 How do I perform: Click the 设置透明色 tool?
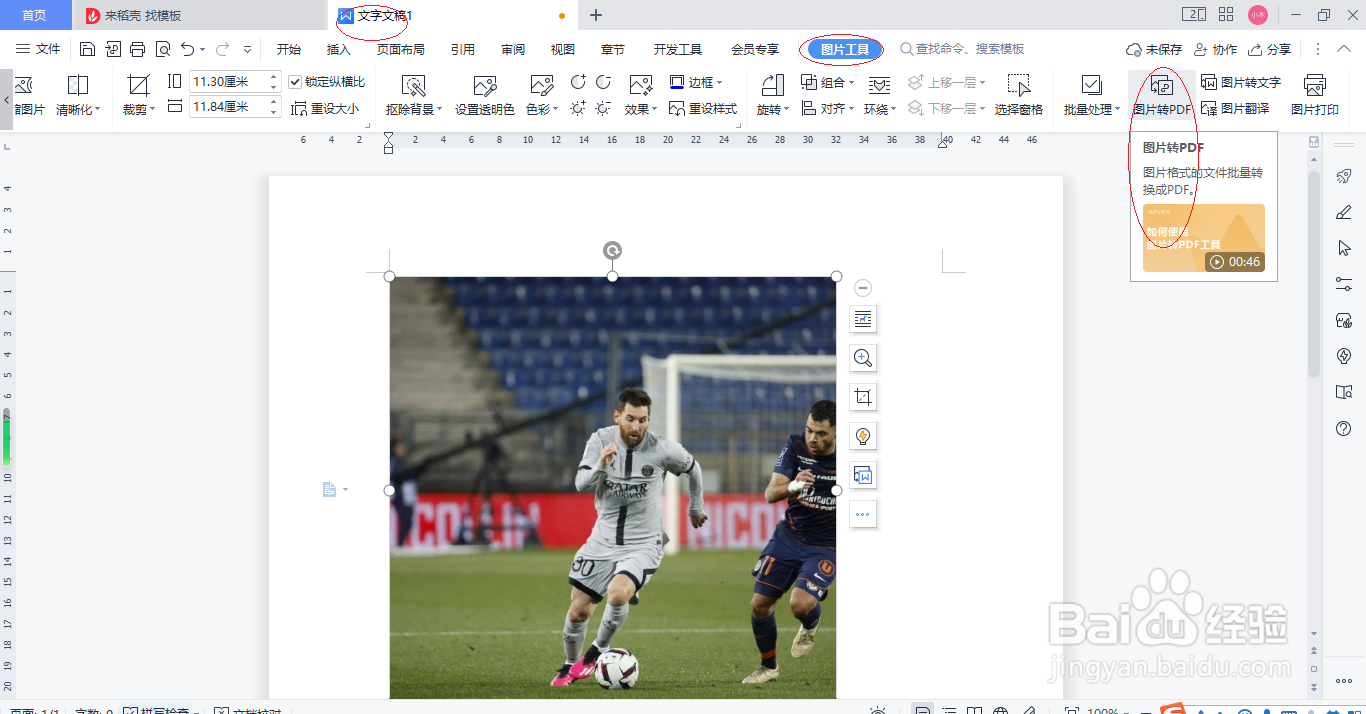click(485, 96)
